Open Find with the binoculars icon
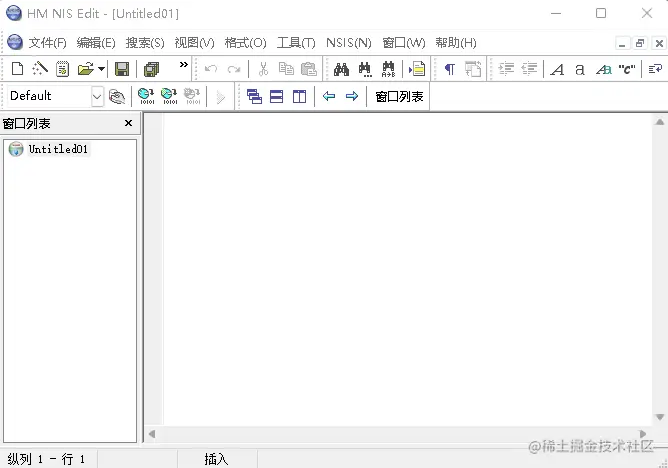The height and width of the screenshot is (468, 668). (x=341, y=69)
